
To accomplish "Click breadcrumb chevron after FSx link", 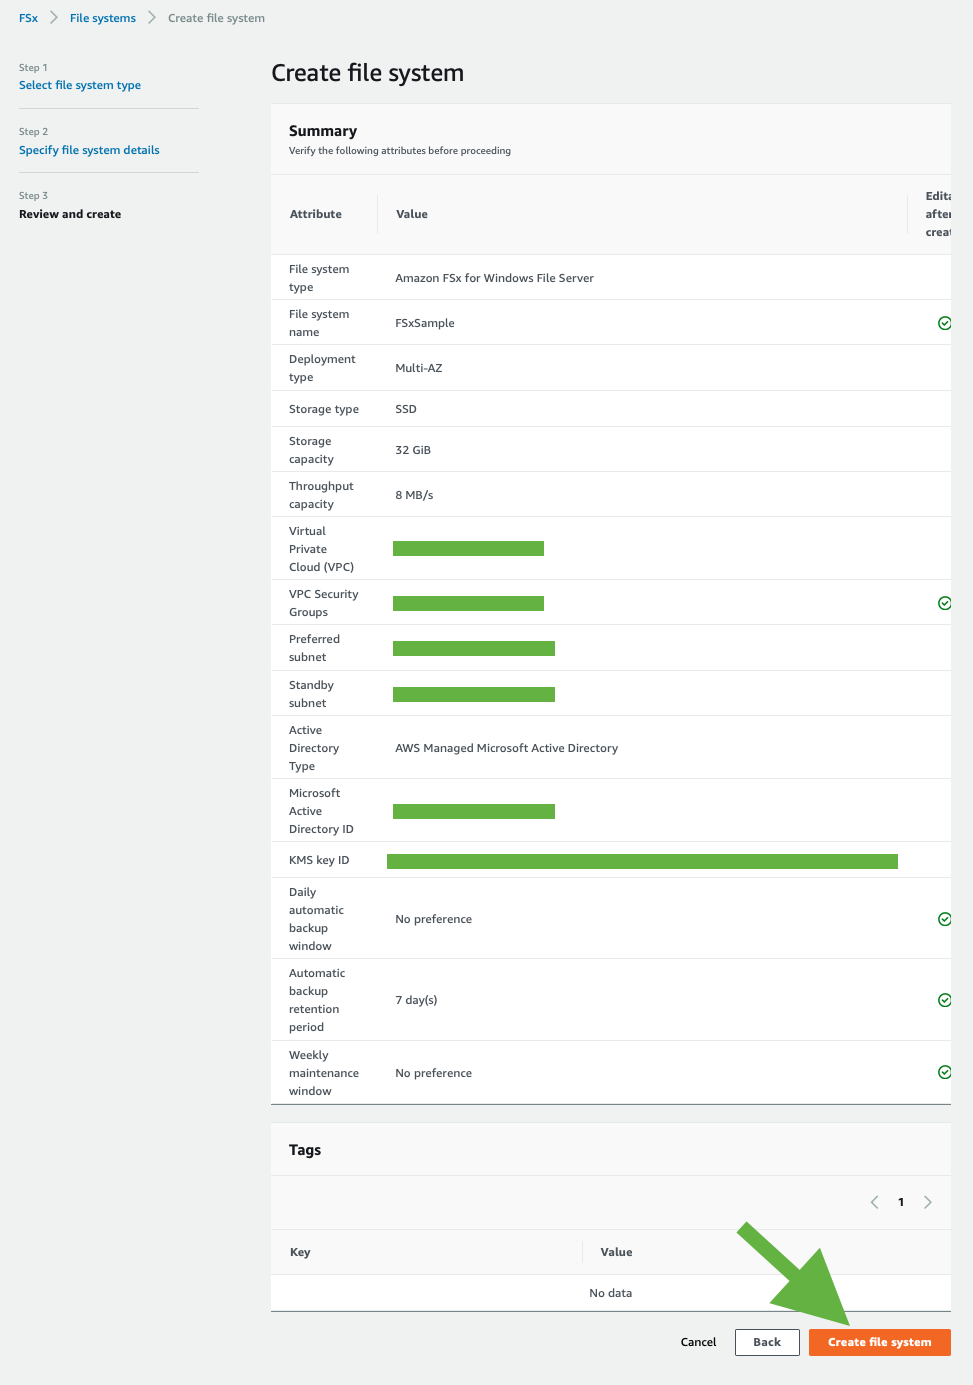I will click(54, 18).
